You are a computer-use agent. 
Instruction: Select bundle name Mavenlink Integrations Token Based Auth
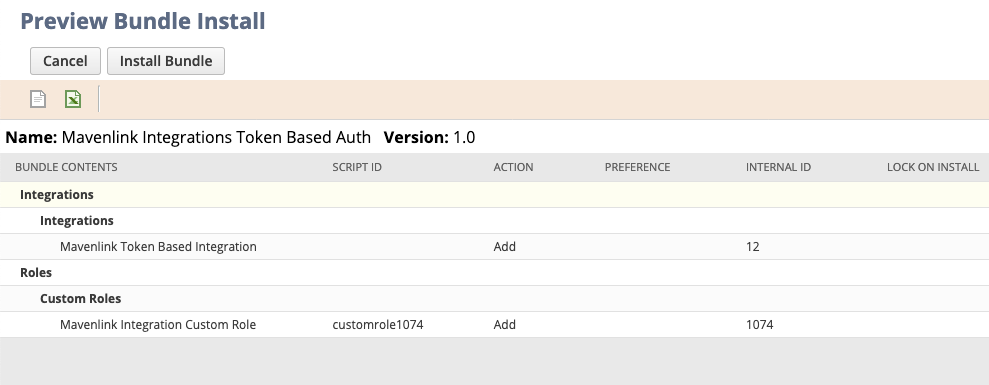pyautogui.click(x=217, y=137)
